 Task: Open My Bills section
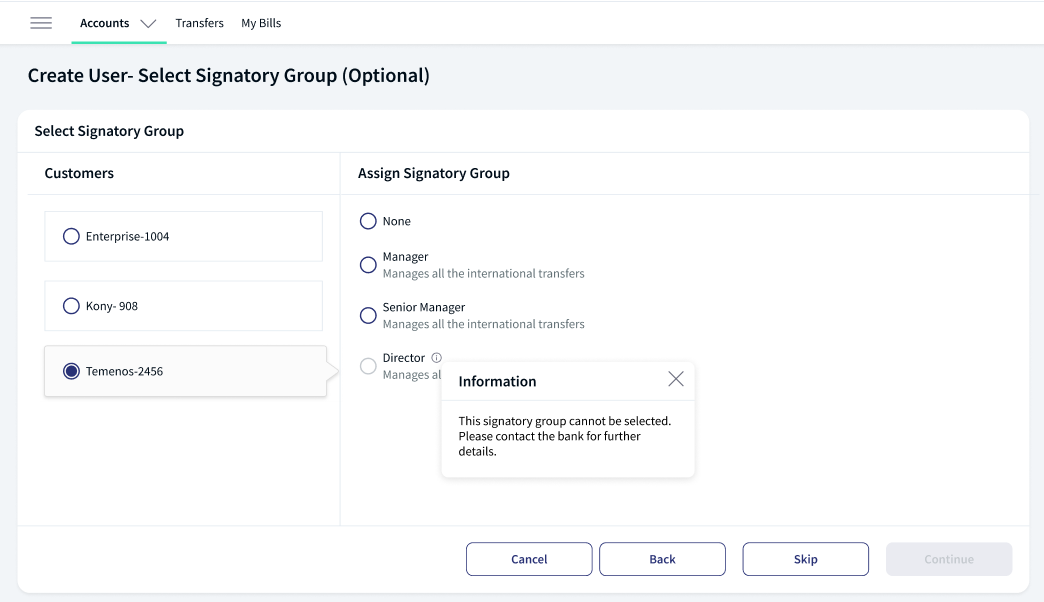pos(261,23)
